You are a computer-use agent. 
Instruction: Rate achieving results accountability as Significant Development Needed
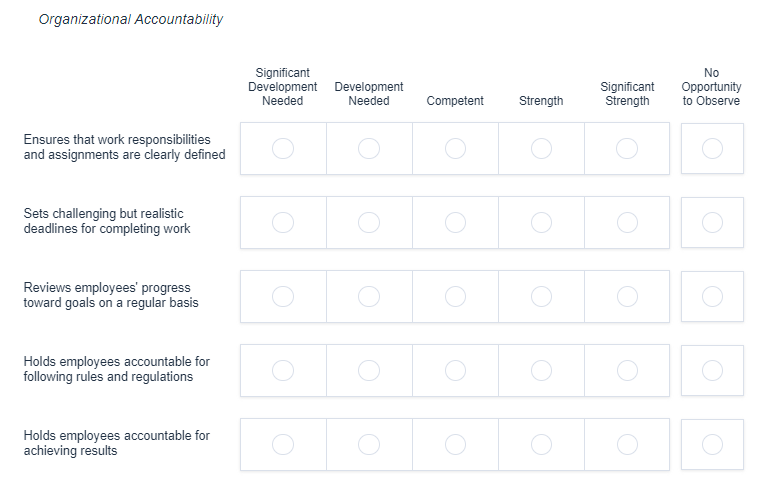click(283, 444)
